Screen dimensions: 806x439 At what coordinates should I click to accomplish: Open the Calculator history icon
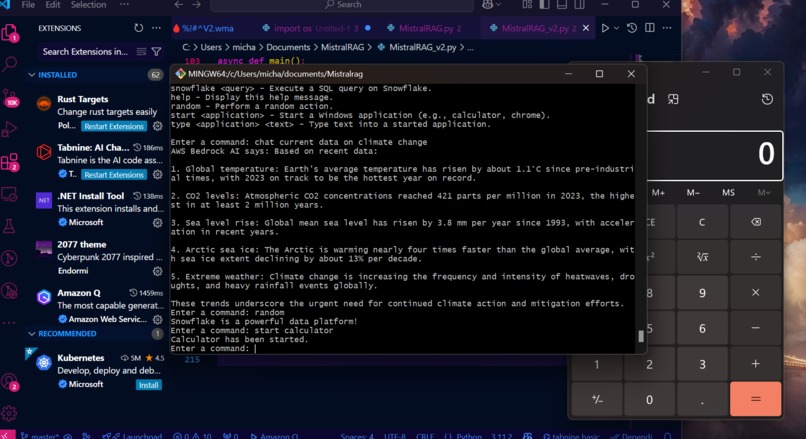point(767,99)
